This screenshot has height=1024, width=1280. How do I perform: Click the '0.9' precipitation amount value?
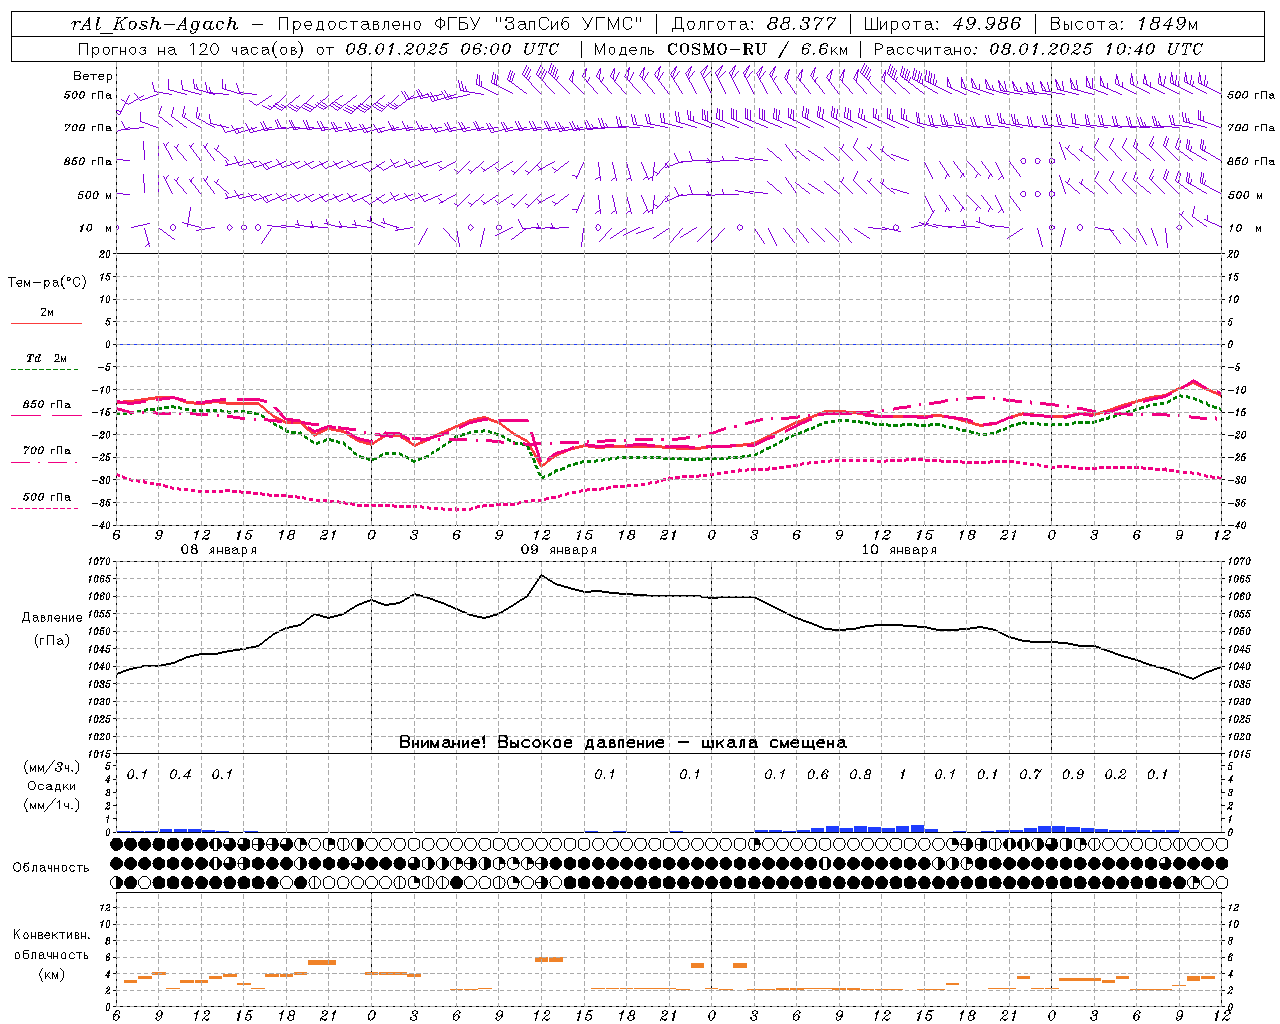[x=1073, y=775]
